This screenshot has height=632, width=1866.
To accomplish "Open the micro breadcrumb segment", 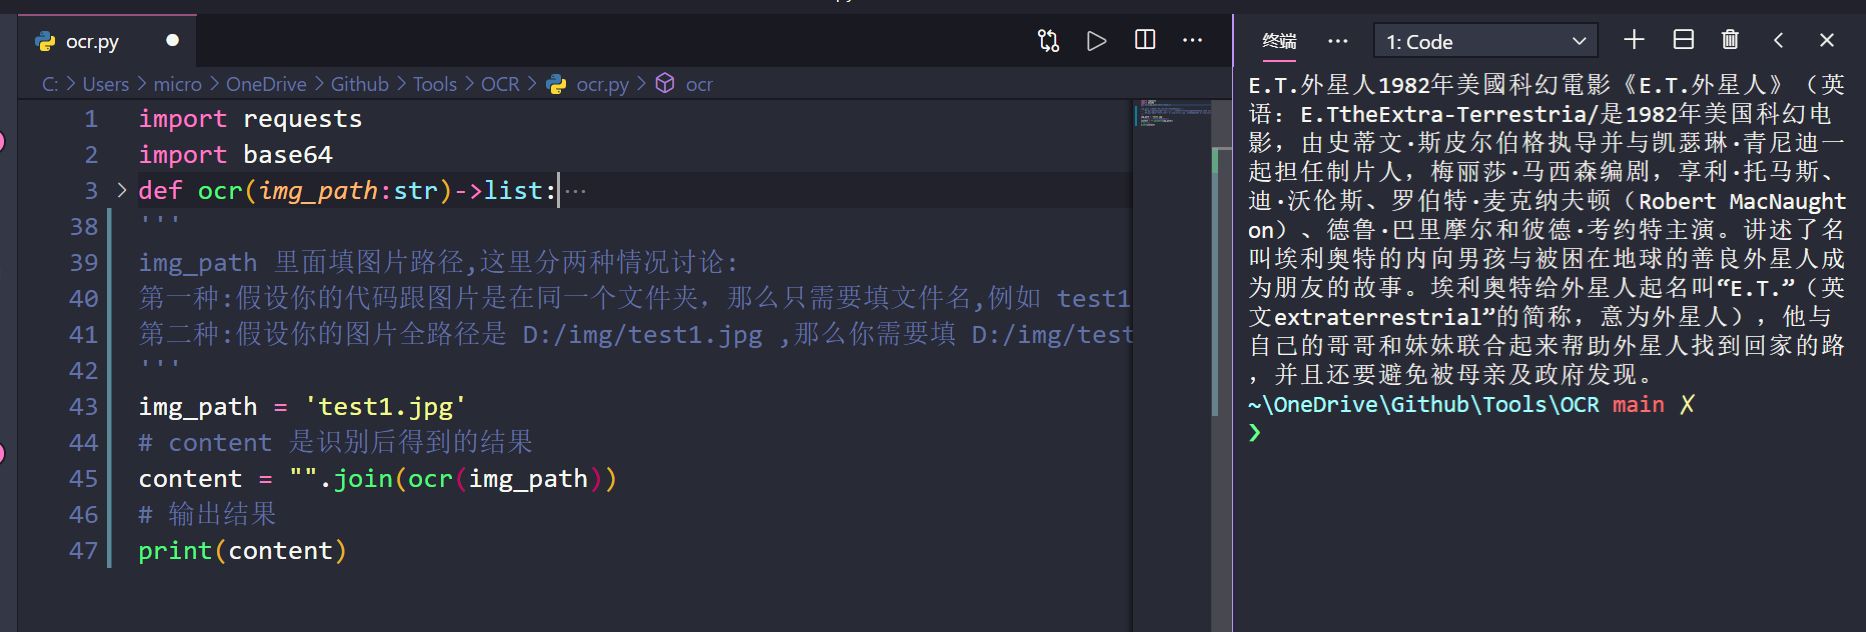I will point(177,84).
